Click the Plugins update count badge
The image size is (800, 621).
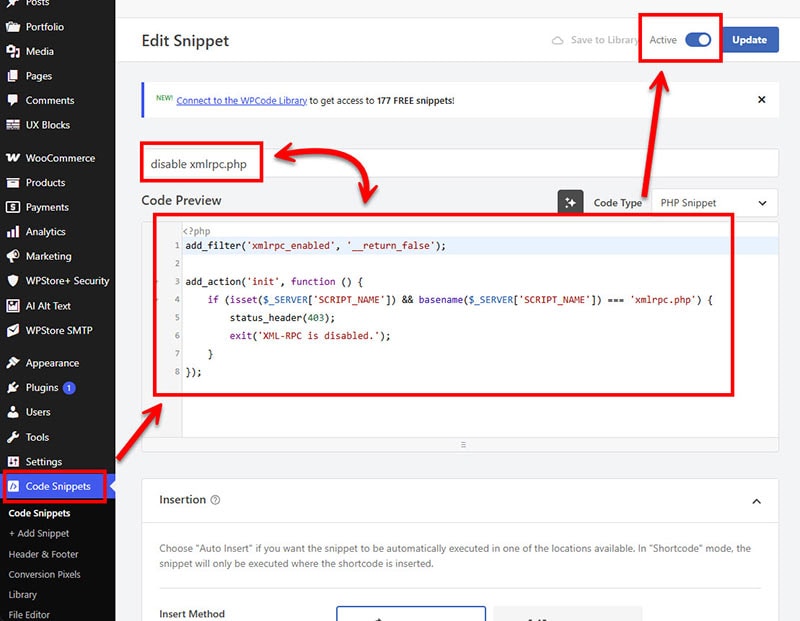pos(69,388)
